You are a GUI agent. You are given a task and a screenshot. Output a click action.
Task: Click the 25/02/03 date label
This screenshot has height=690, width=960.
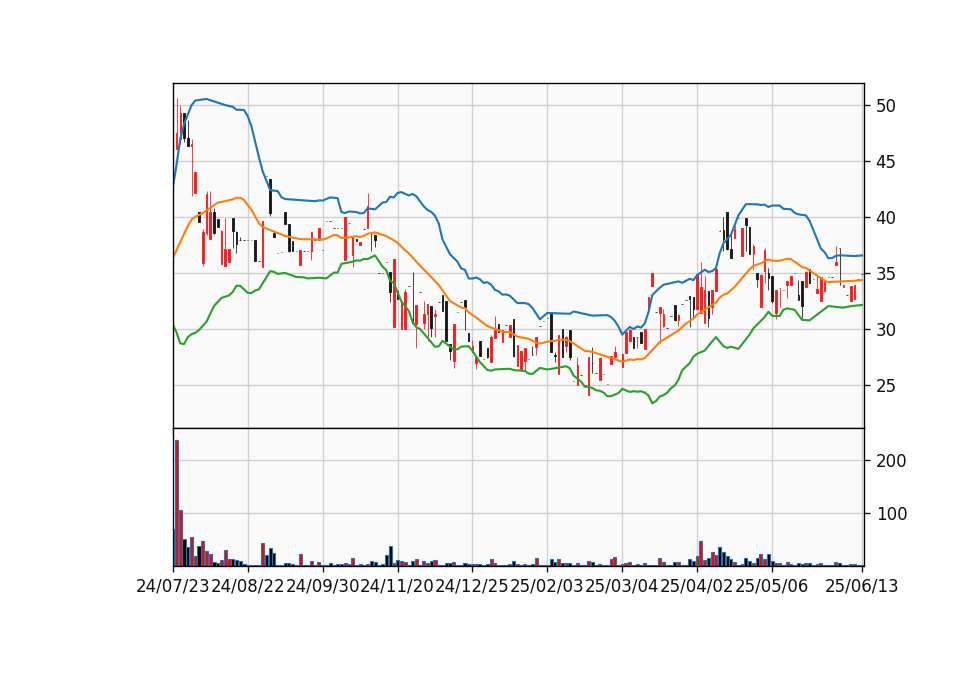547,586
